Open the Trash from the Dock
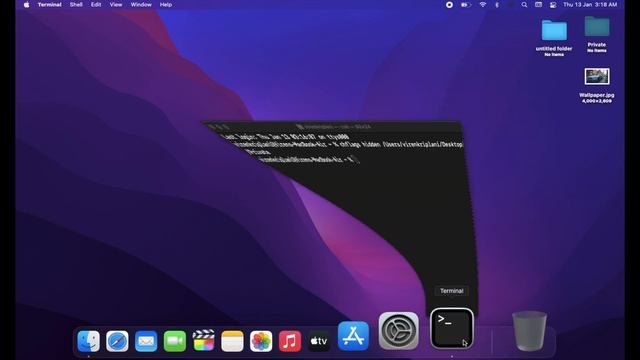This screenshot has width=640, height=360. pos(529,331)
